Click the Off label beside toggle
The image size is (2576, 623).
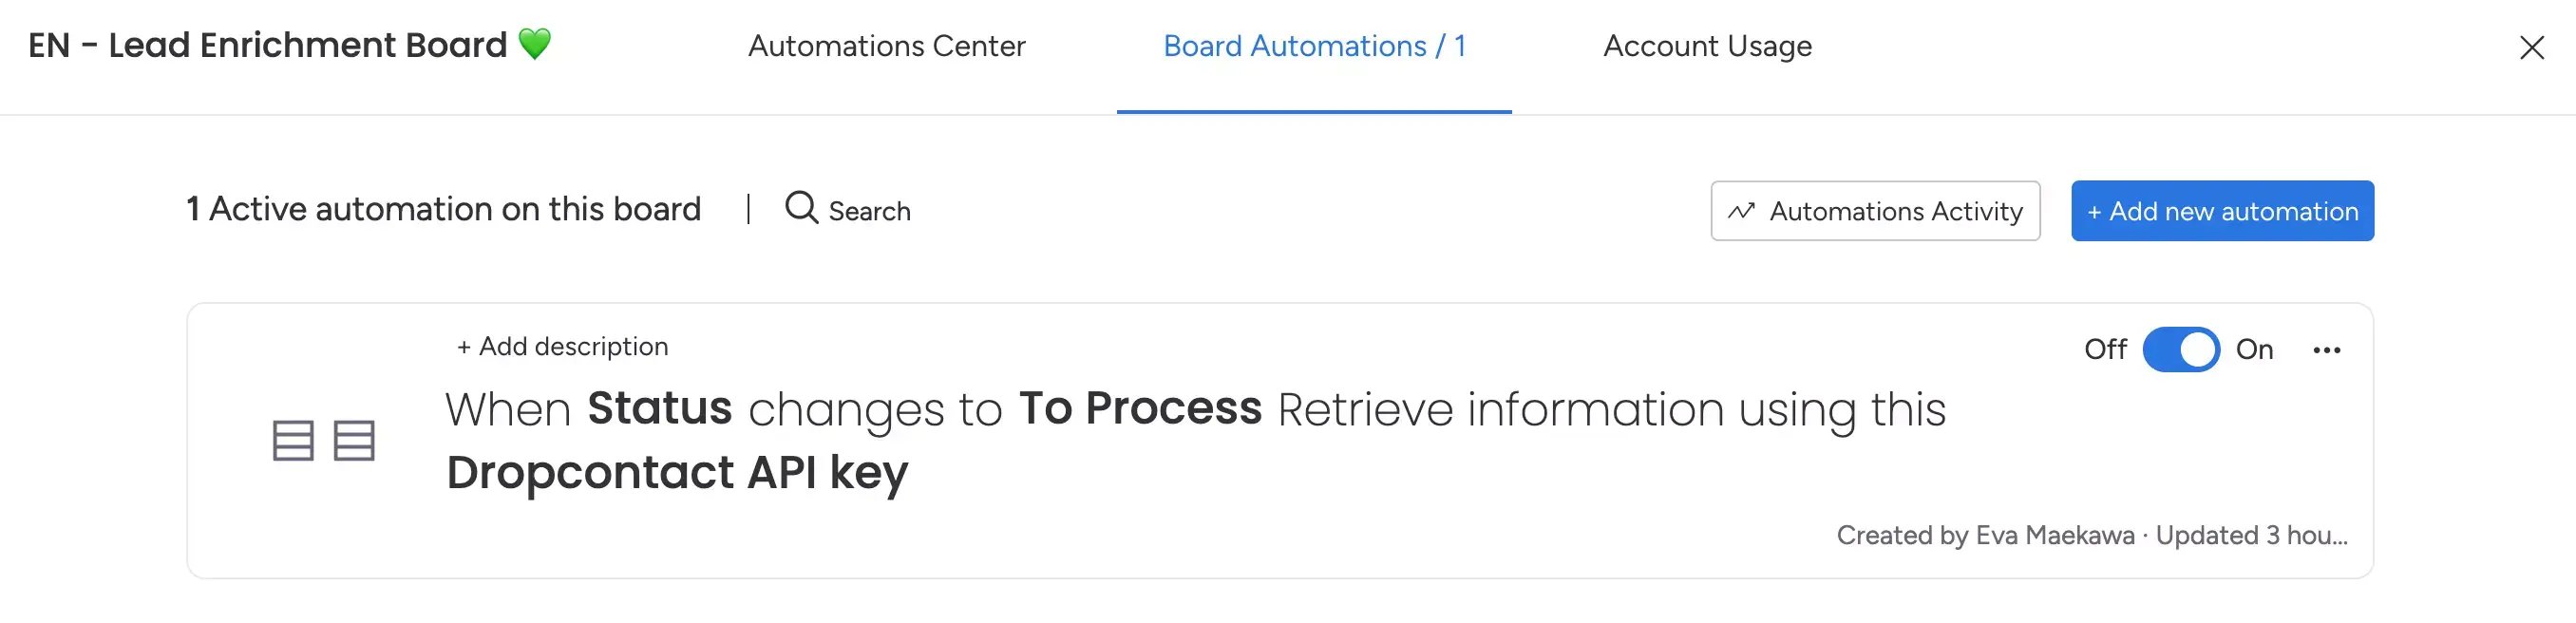[2105, 349]
